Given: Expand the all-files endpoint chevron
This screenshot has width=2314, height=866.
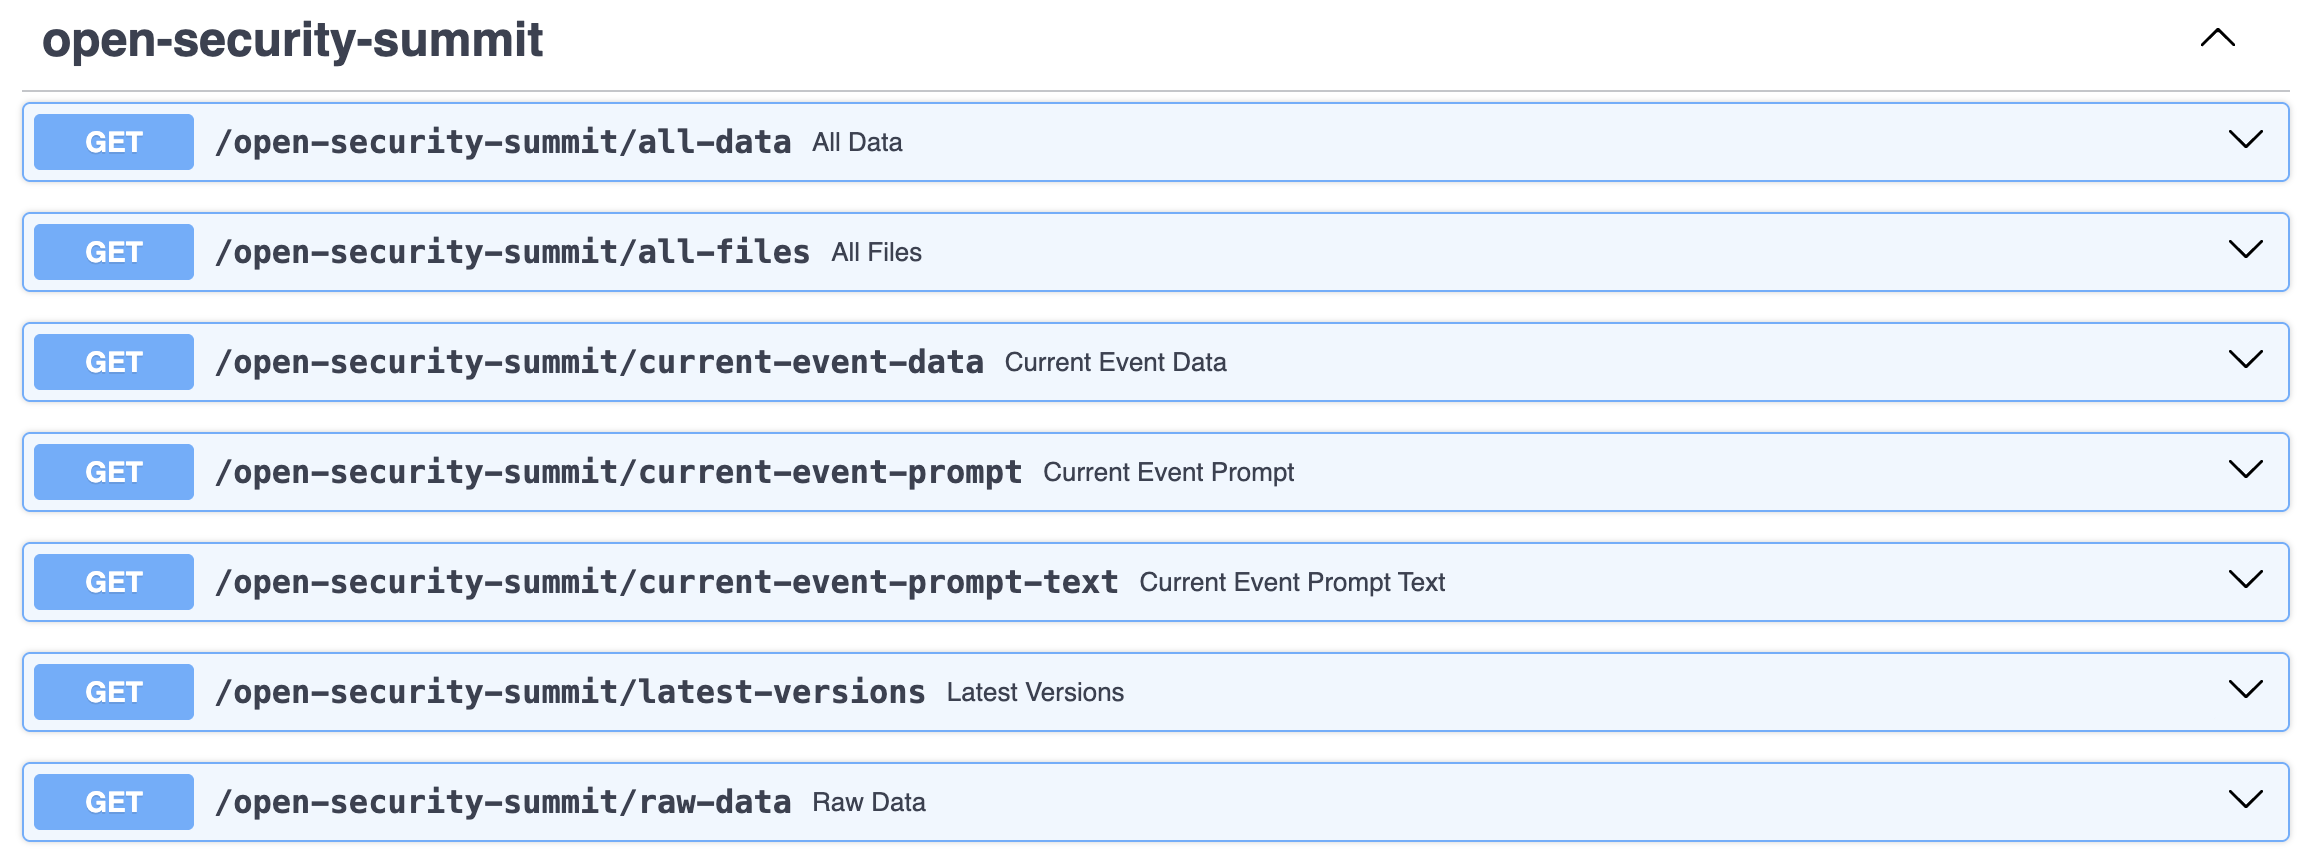Looking at the screenshot, I should tap(2245, 250).
